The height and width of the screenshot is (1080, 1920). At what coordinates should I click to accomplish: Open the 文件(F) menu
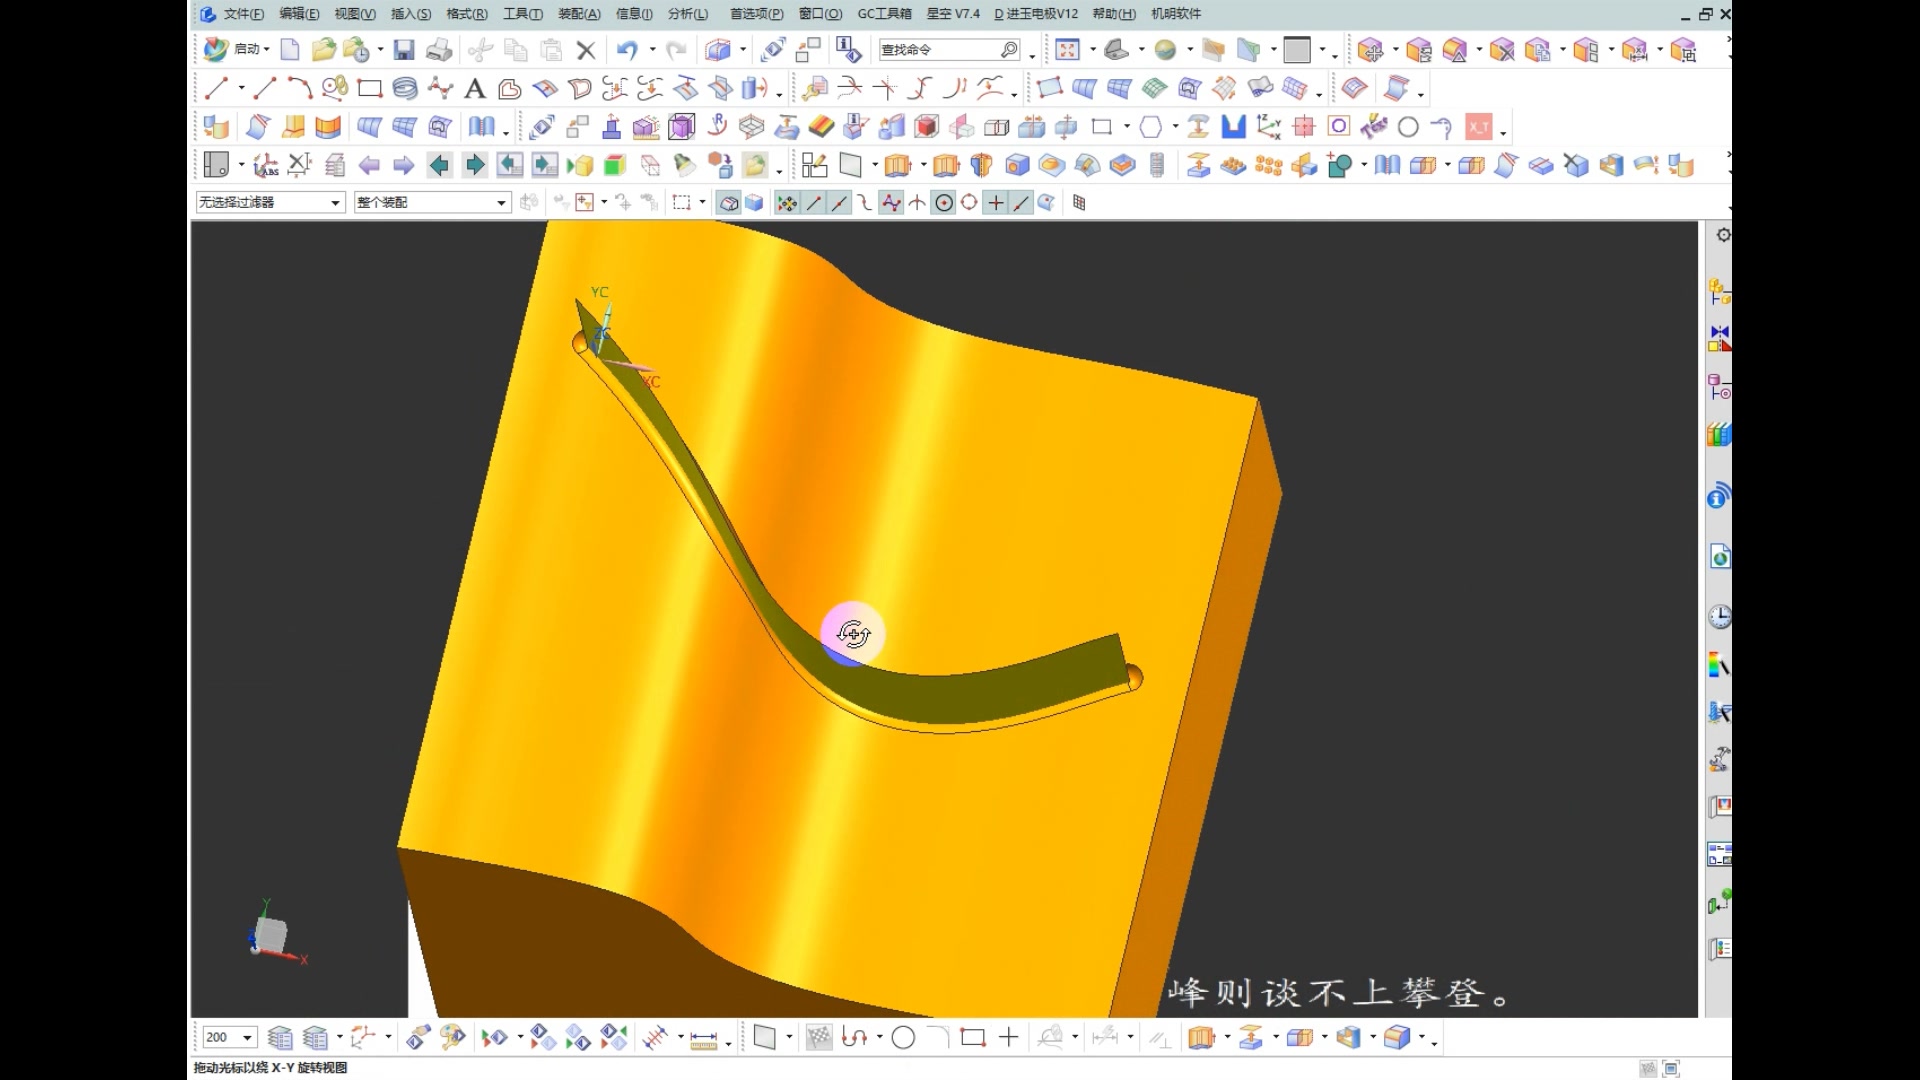click(243, 14)
